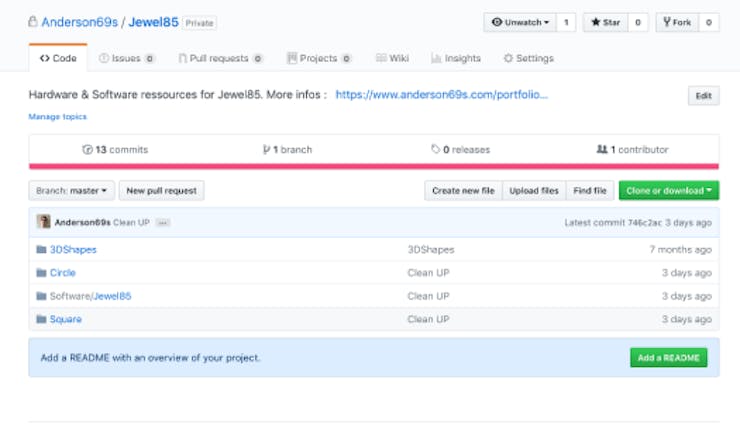Click the pink language bar
740x438 pixels.
pos(374,166)
